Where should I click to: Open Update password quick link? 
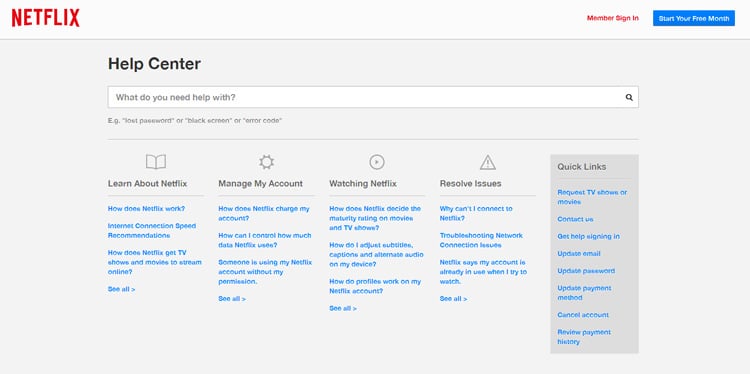click(x=586, y=271)
